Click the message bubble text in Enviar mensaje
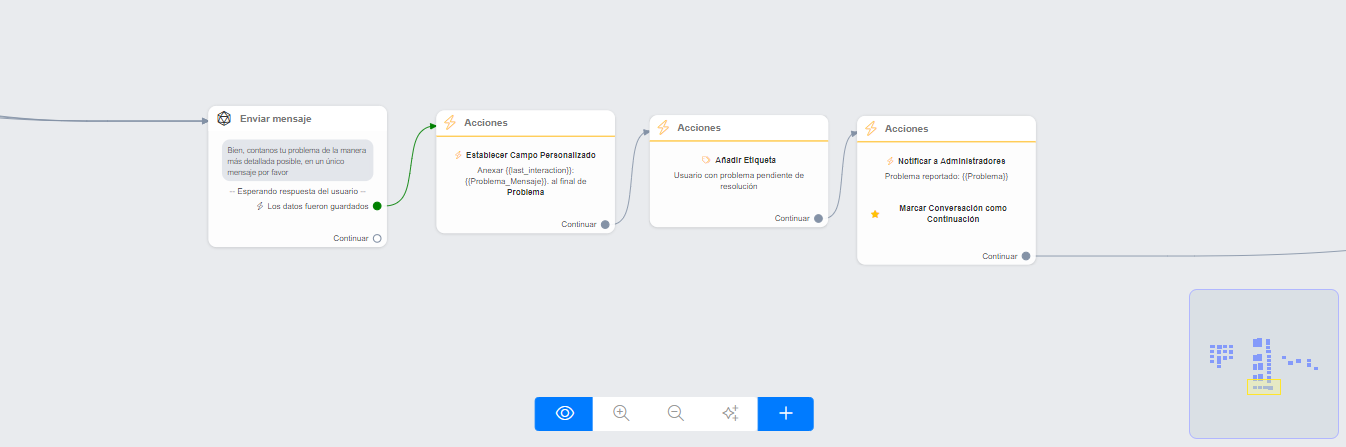Viewport: 1346px width, 447px height. (297, 160)
